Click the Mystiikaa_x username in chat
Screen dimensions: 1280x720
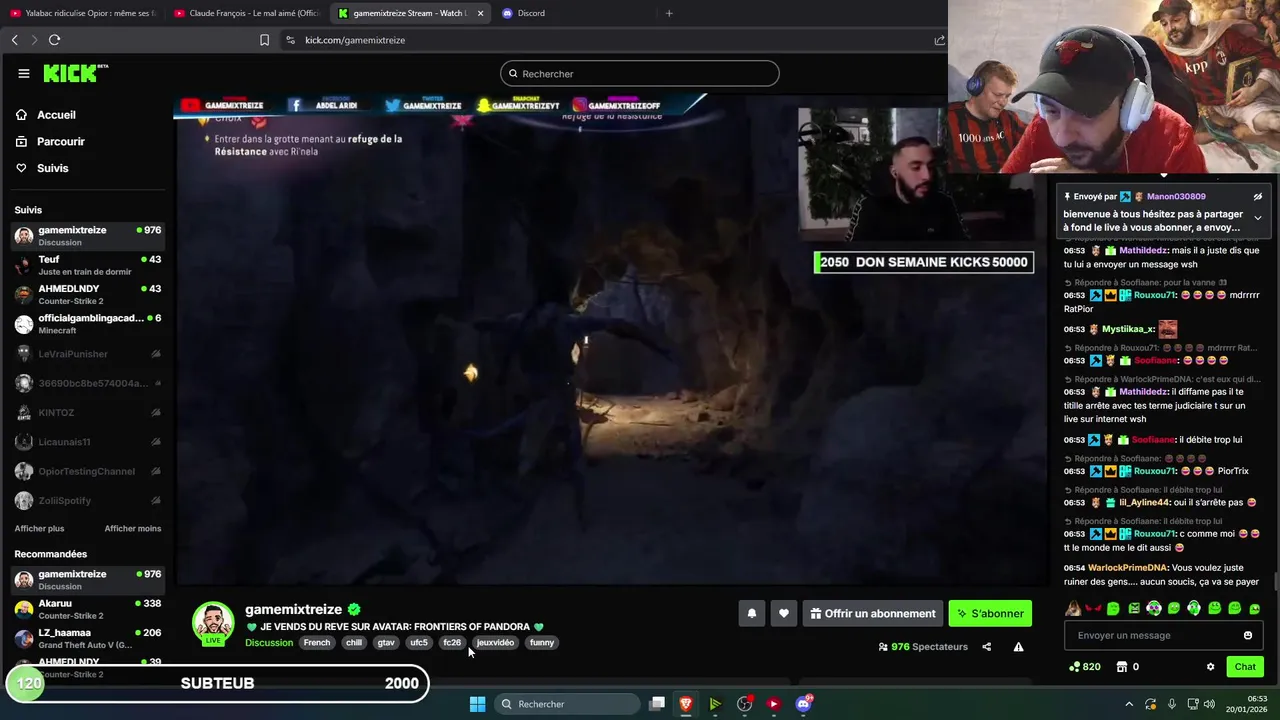click(1128, 329)
